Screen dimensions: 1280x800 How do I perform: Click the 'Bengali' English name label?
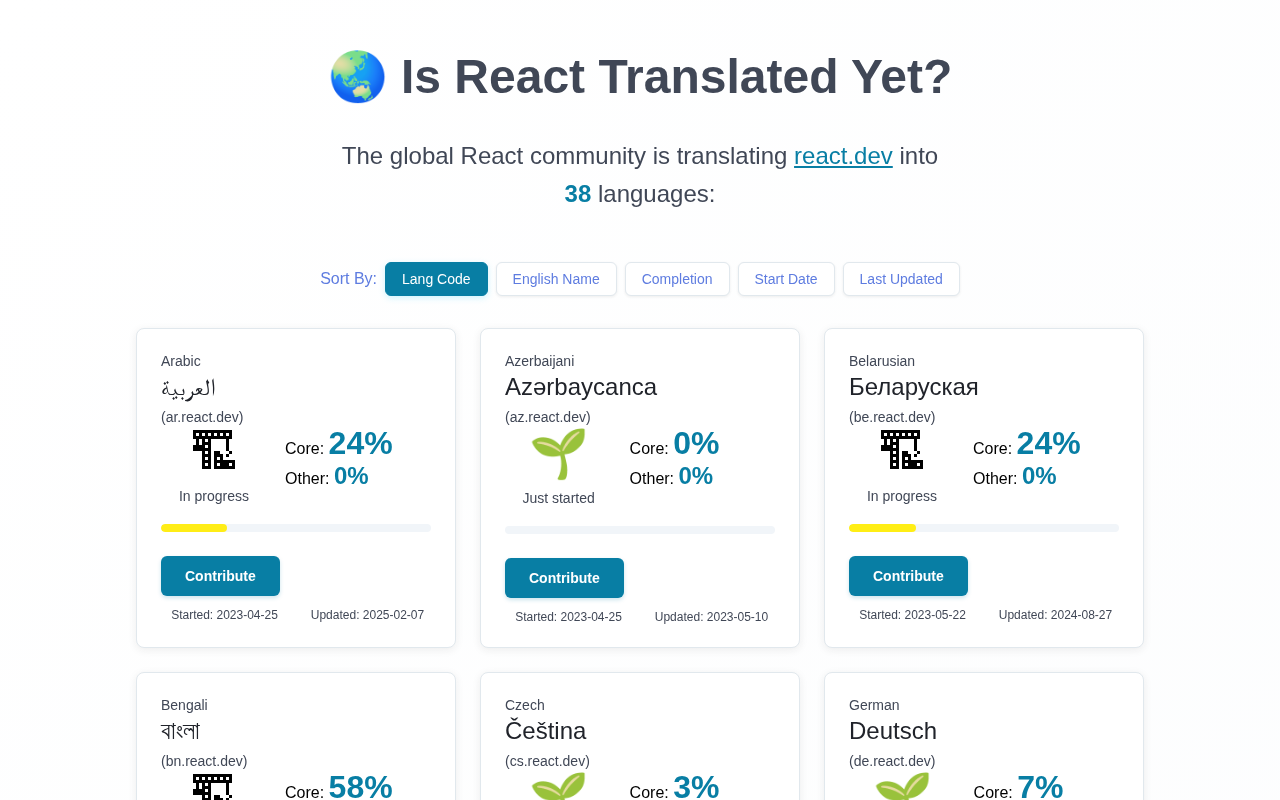184,705
